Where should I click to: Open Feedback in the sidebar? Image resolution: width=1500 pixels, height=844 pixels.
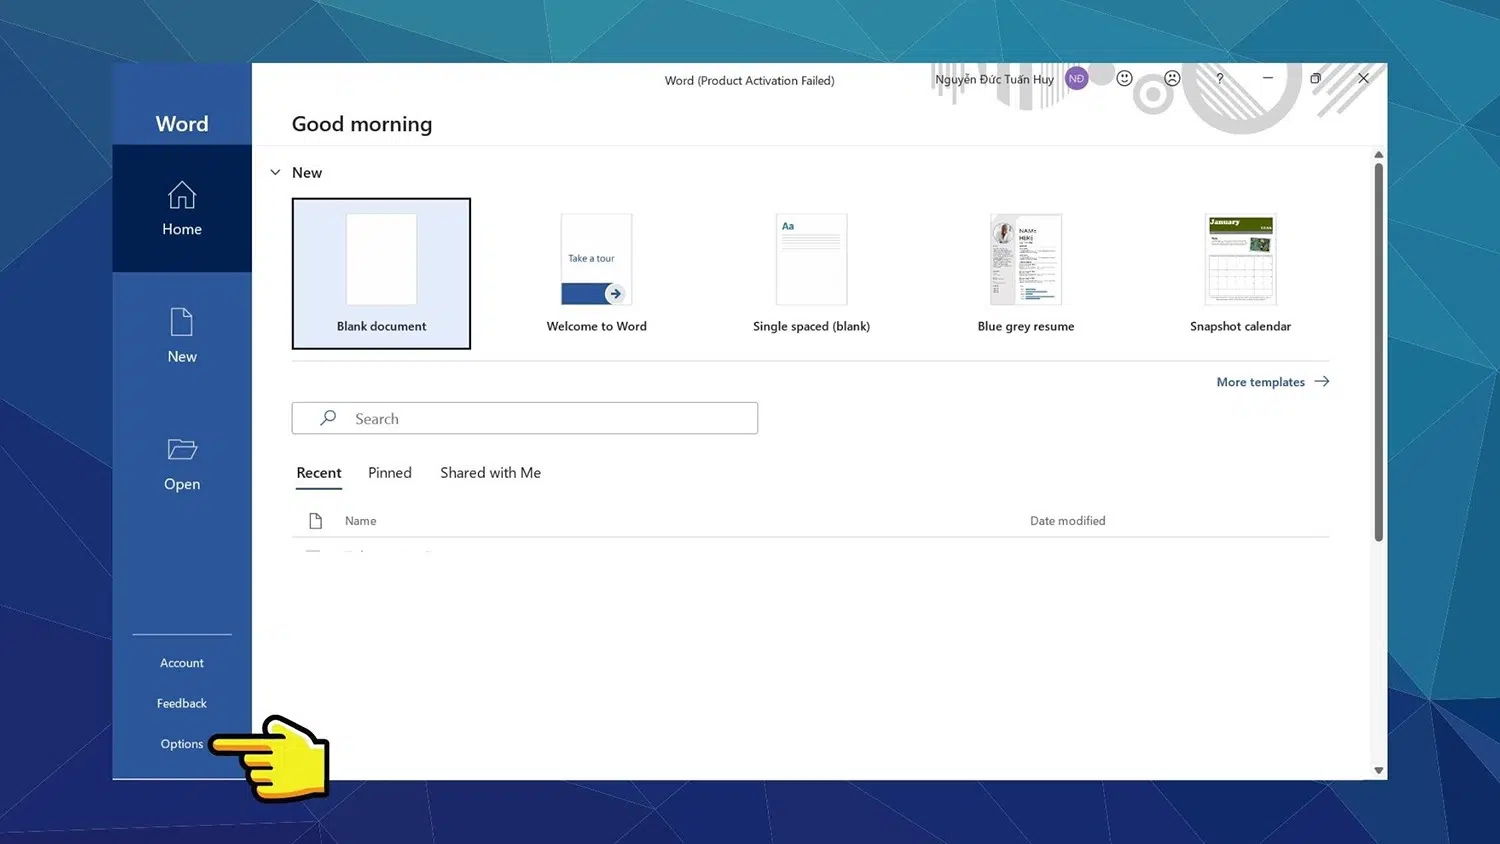[x=182, y=703]
